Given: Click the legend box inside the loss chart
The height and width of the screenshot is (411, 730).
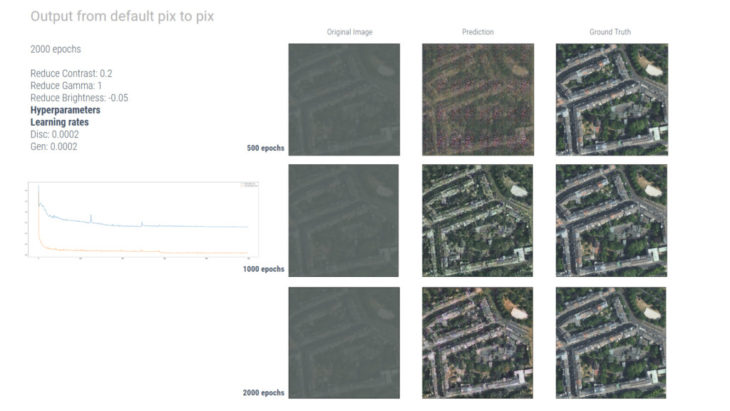Looking at the screenshot, I should pos(248,186).
